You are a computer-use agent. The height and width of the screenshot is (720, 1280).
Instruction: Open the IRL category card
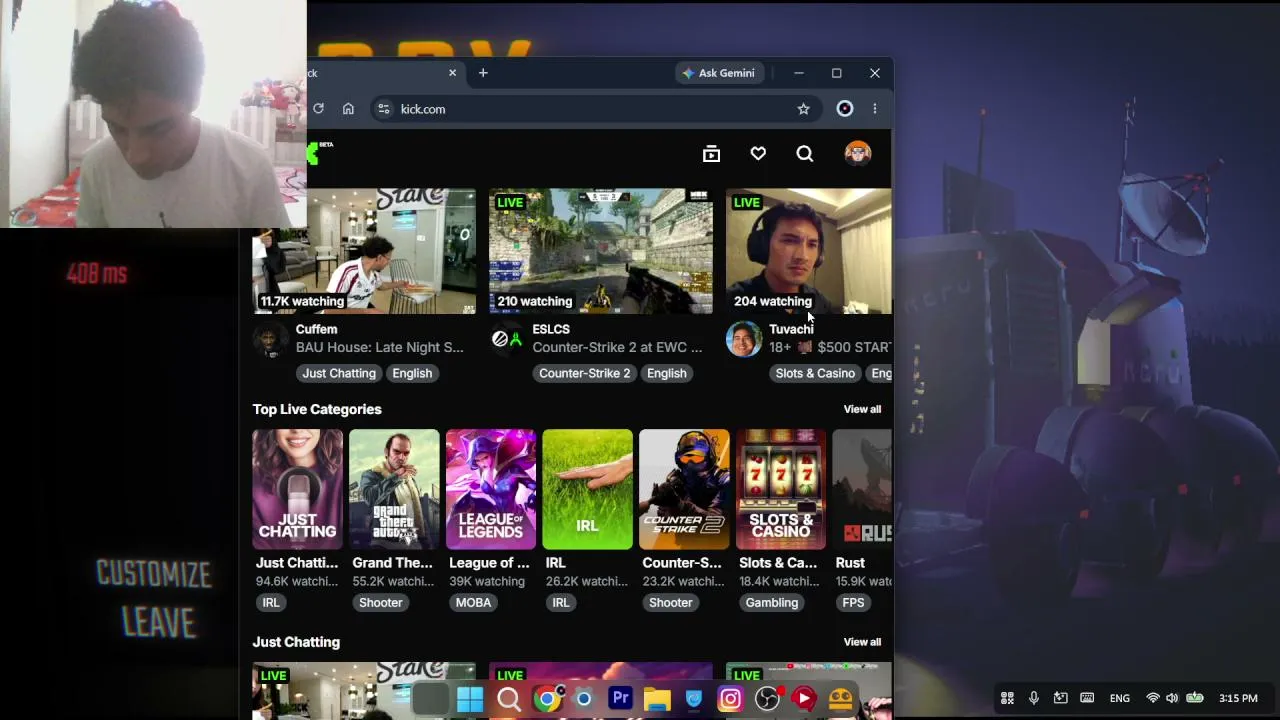[x=587, y=490]
